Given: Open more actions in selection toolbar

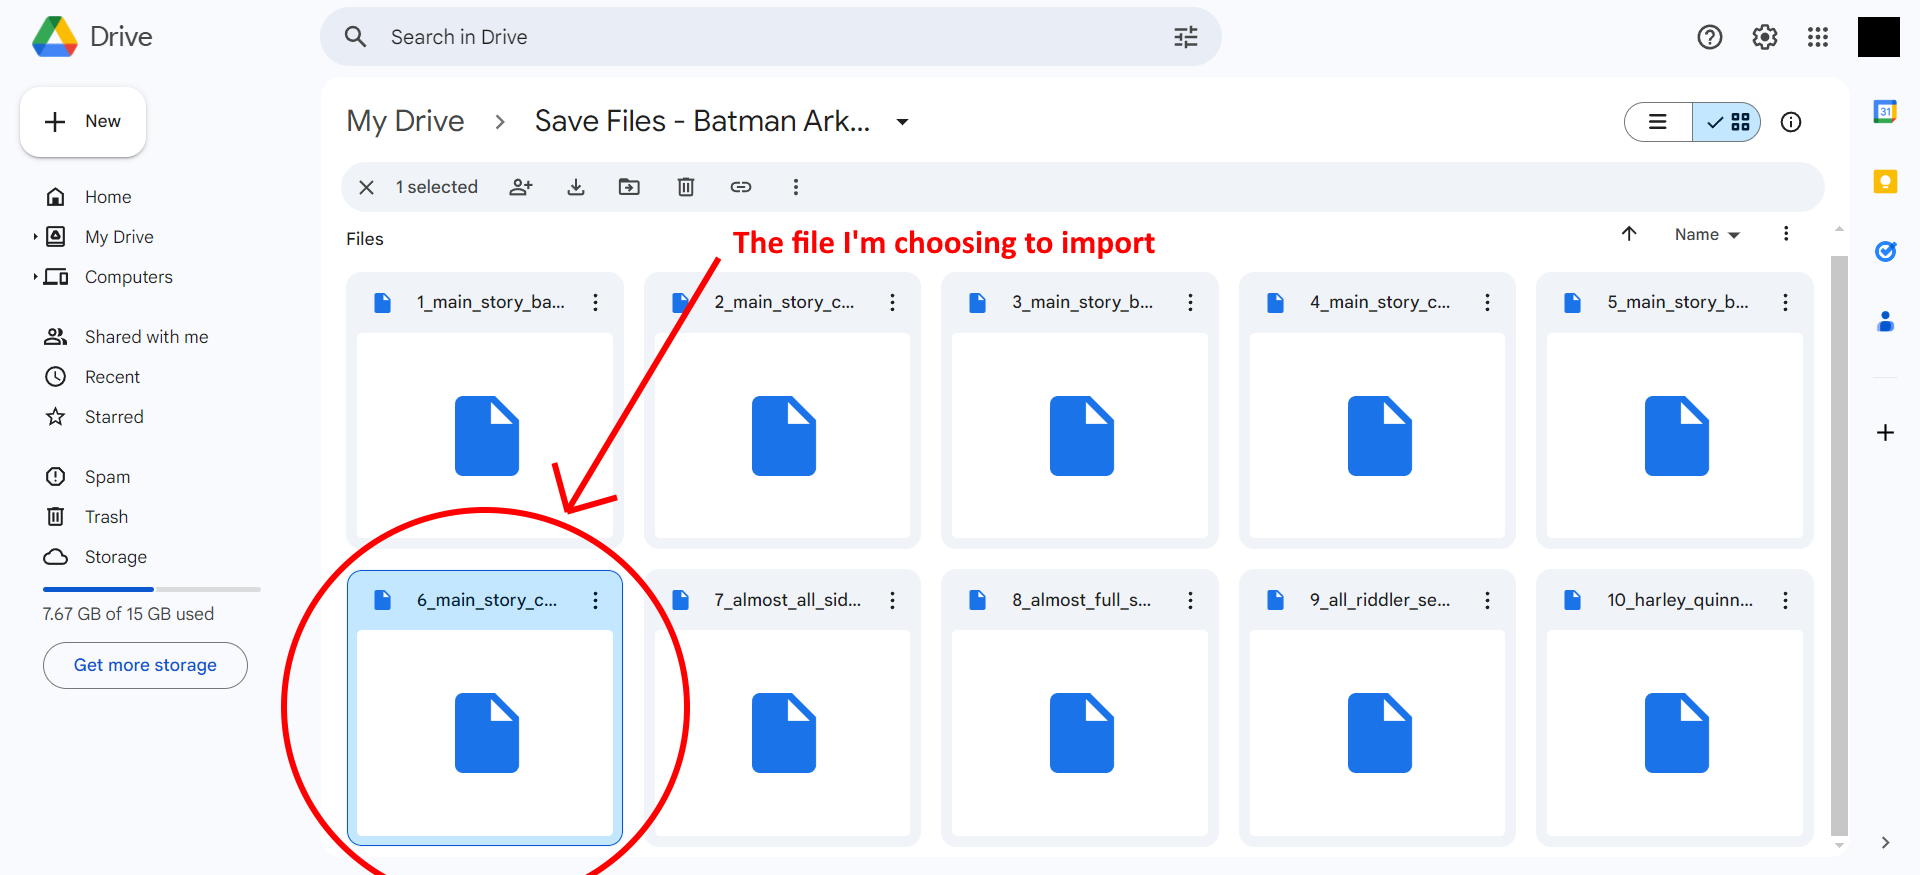Looking at the screenshot, I should tap(796, 187).
